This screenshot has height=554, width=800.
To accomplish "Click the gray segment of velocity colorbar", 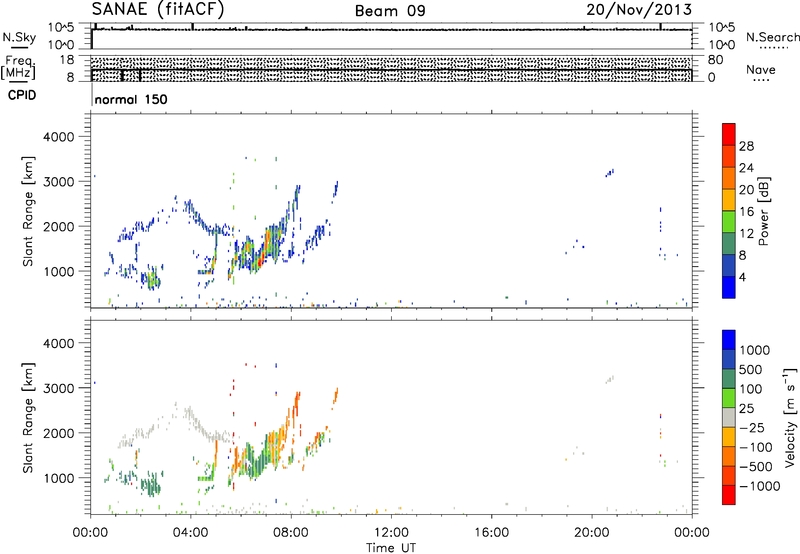I will pyautogui.click(x=729, y=417).
